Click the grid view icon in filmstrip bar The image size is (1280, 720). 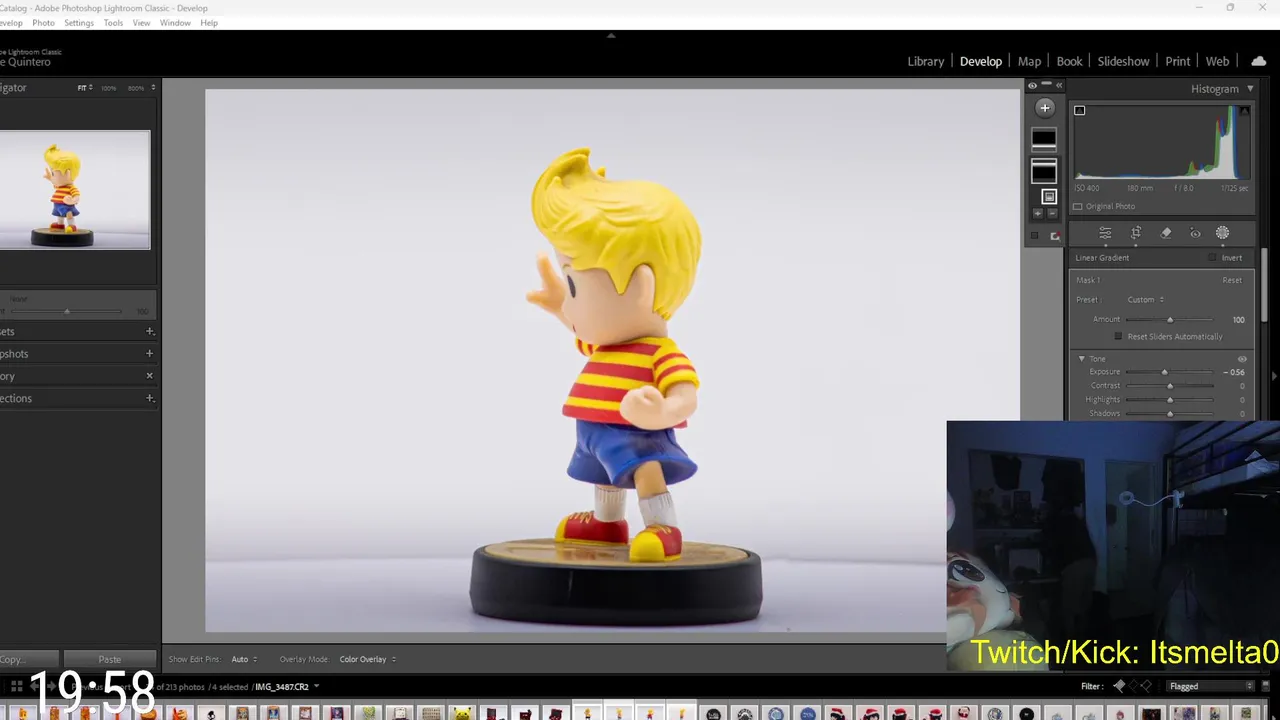[16, 686]
